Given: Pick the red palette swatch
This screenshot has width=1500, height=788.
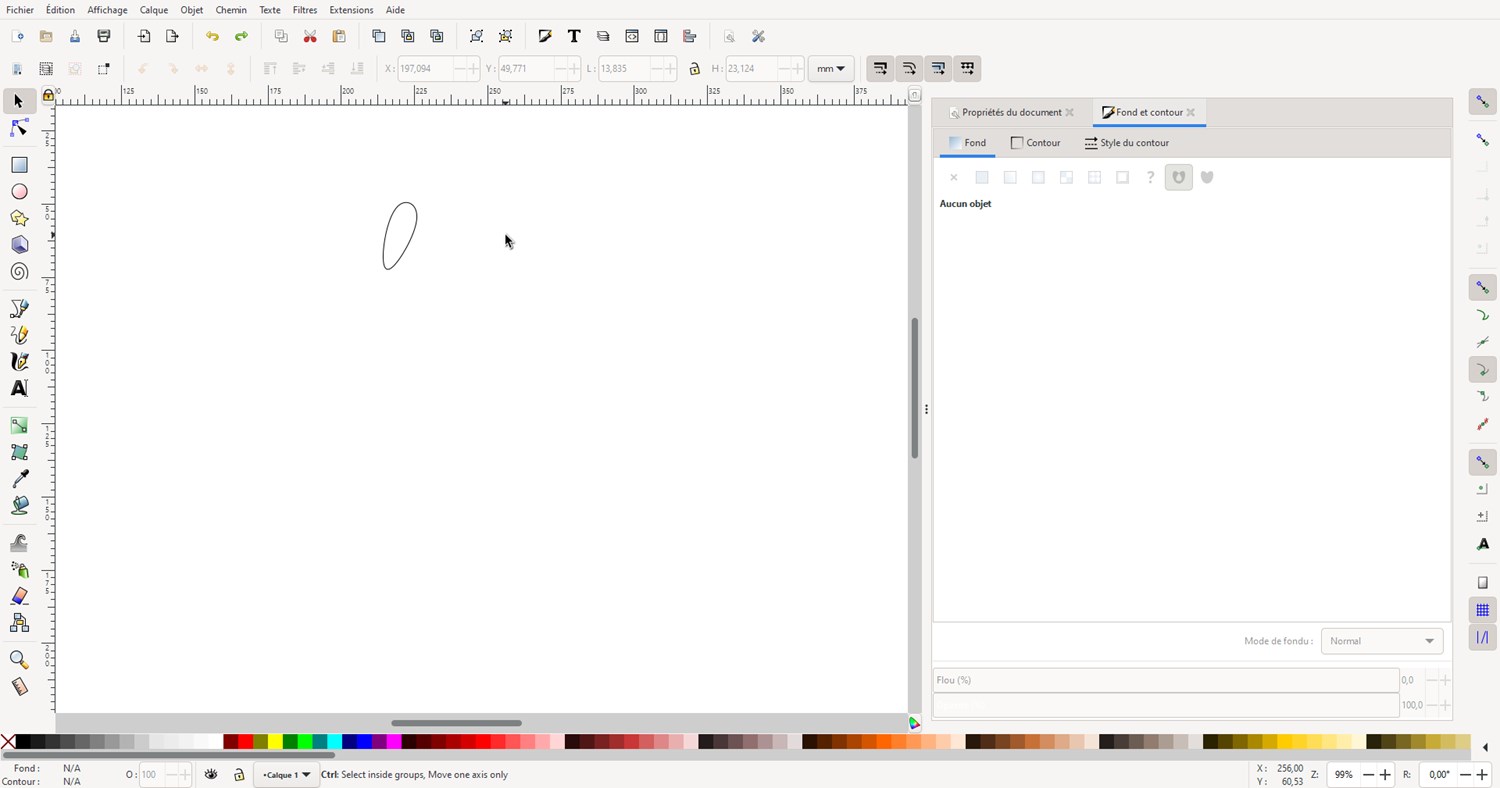Looking at the screenshot, I should [245, 742].
